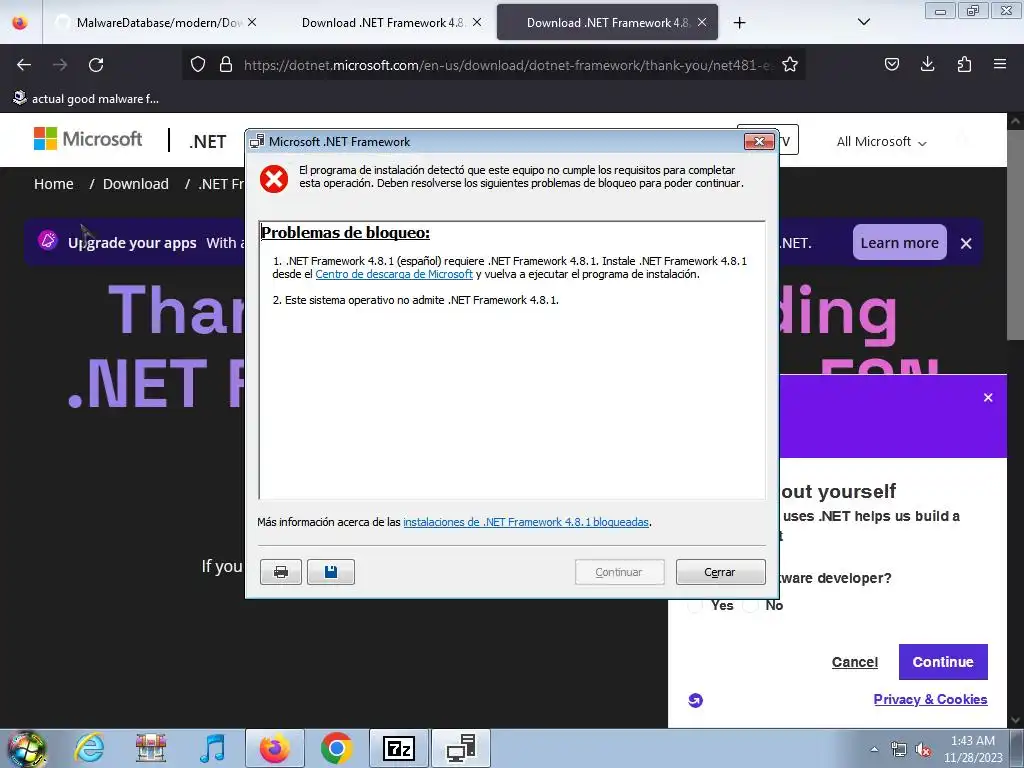Click the Download breadcrumb link

point(136,184)
